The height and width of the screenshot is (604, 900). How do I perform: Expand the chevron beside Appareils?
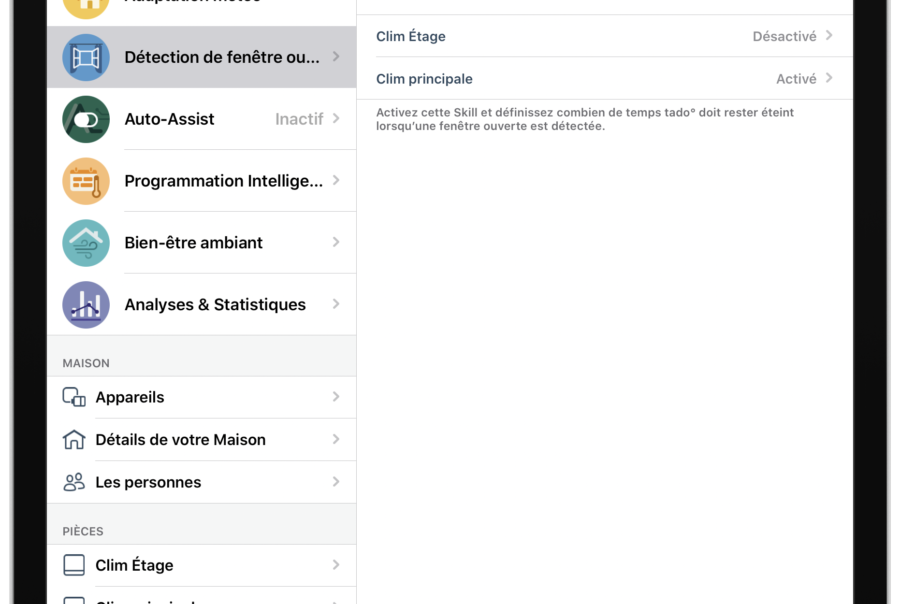pyautogui.click(x=336, y=397)
